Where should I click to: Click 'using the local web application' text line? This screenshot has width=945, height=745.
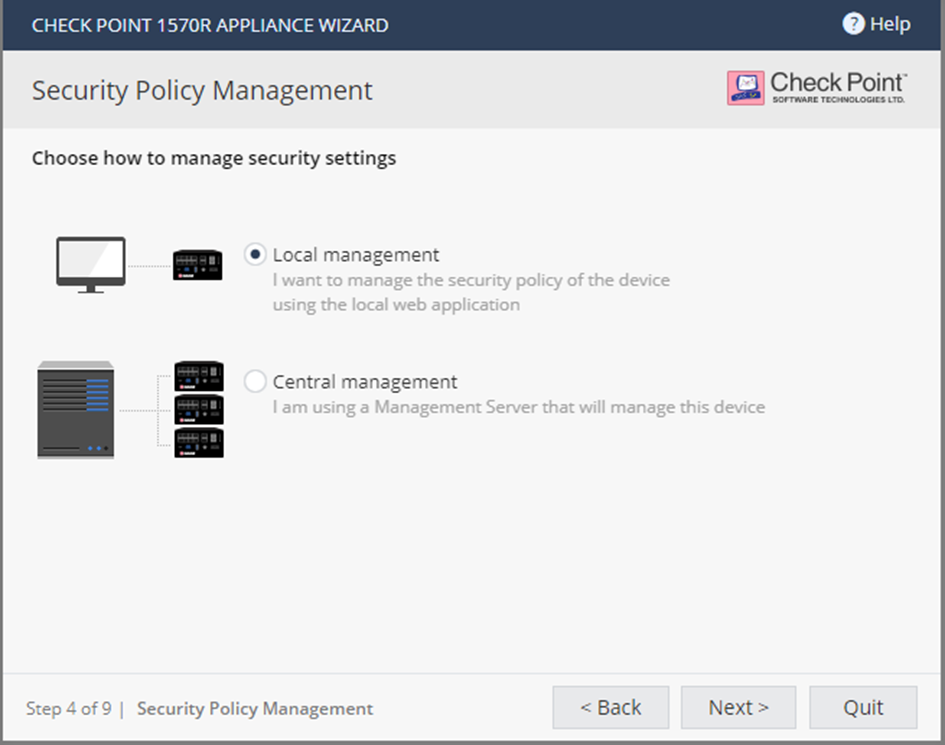click(x=396, y=304)
